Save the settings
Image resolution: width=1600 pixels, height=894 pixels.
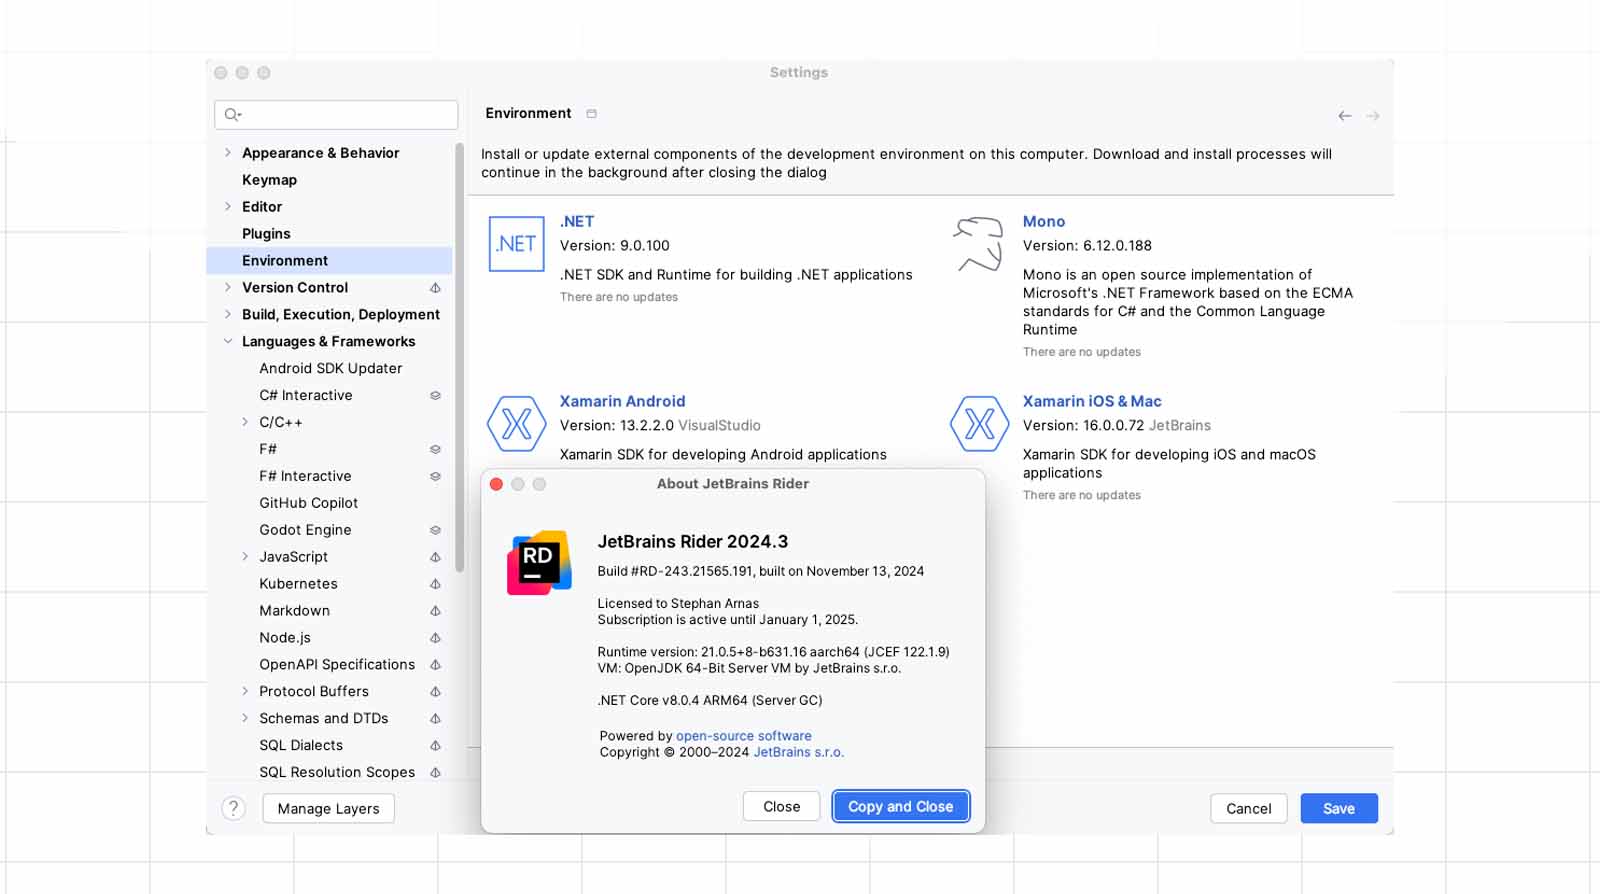pos(1339,809)
